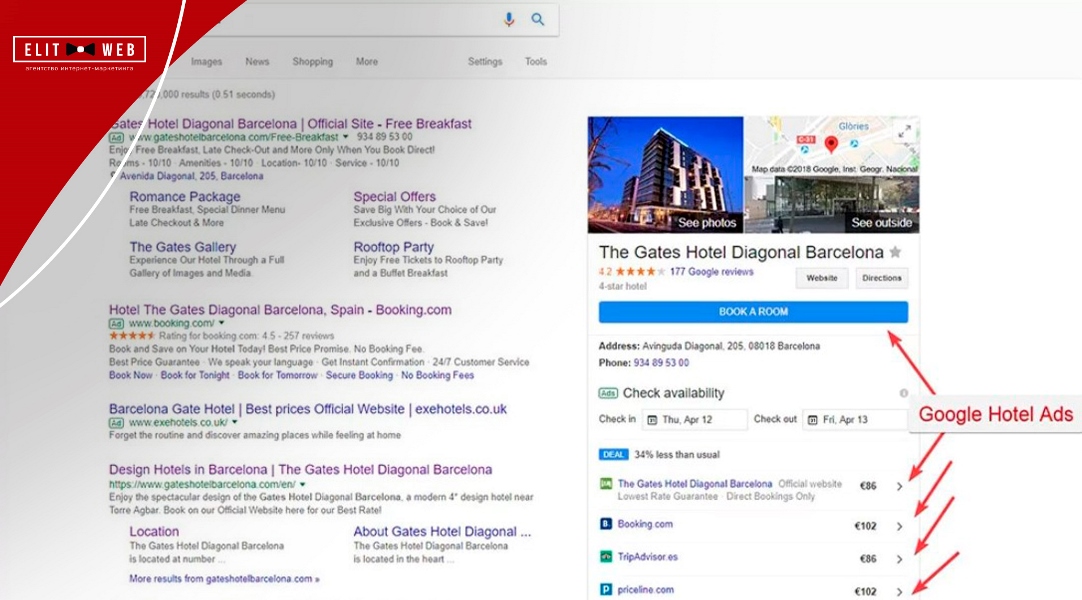Click the Book for Tomorrow link
This screenshot has height=600, width=1082.
(x=277, y=375)
